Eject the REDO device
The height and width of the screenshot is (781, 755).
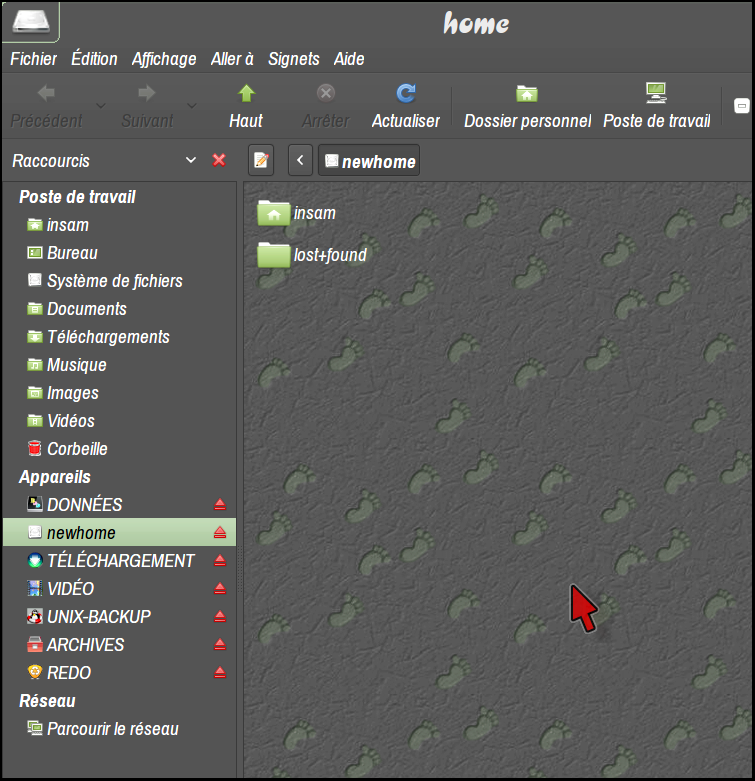(x=220, y=673)
